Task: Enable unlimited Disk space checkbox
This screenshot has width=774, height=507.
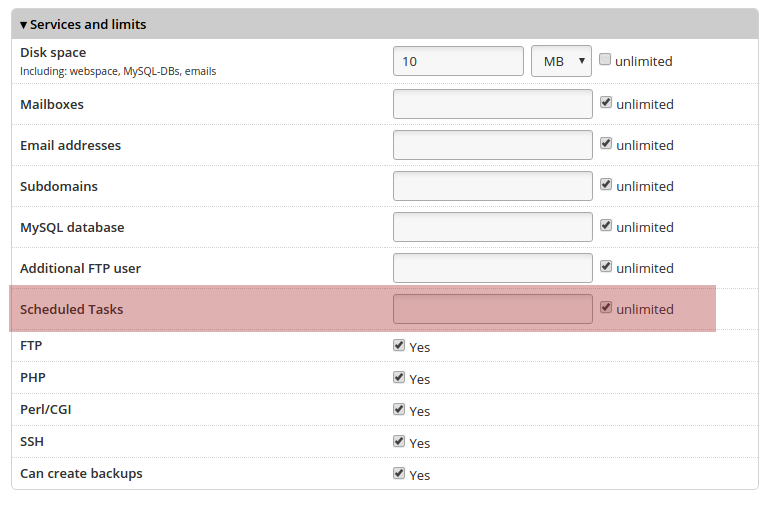Action: (605, 60)
